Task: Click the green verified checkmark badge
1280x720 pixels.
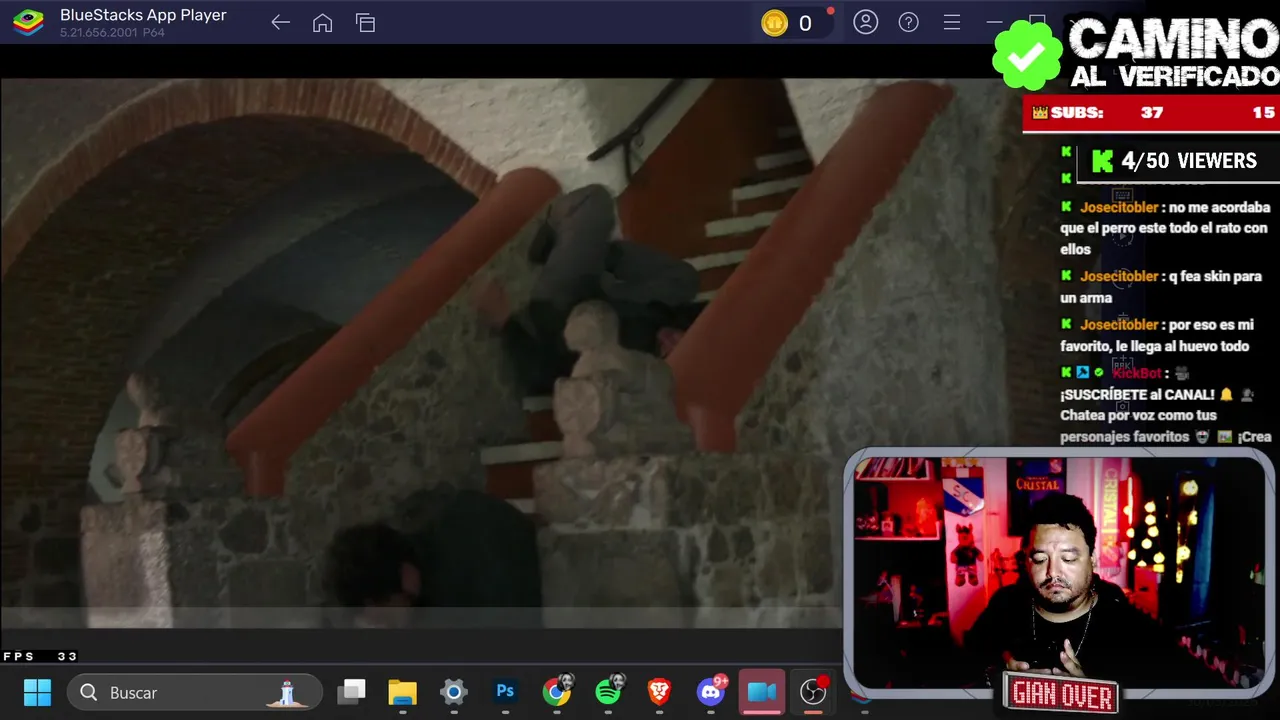Action: 1027,55
